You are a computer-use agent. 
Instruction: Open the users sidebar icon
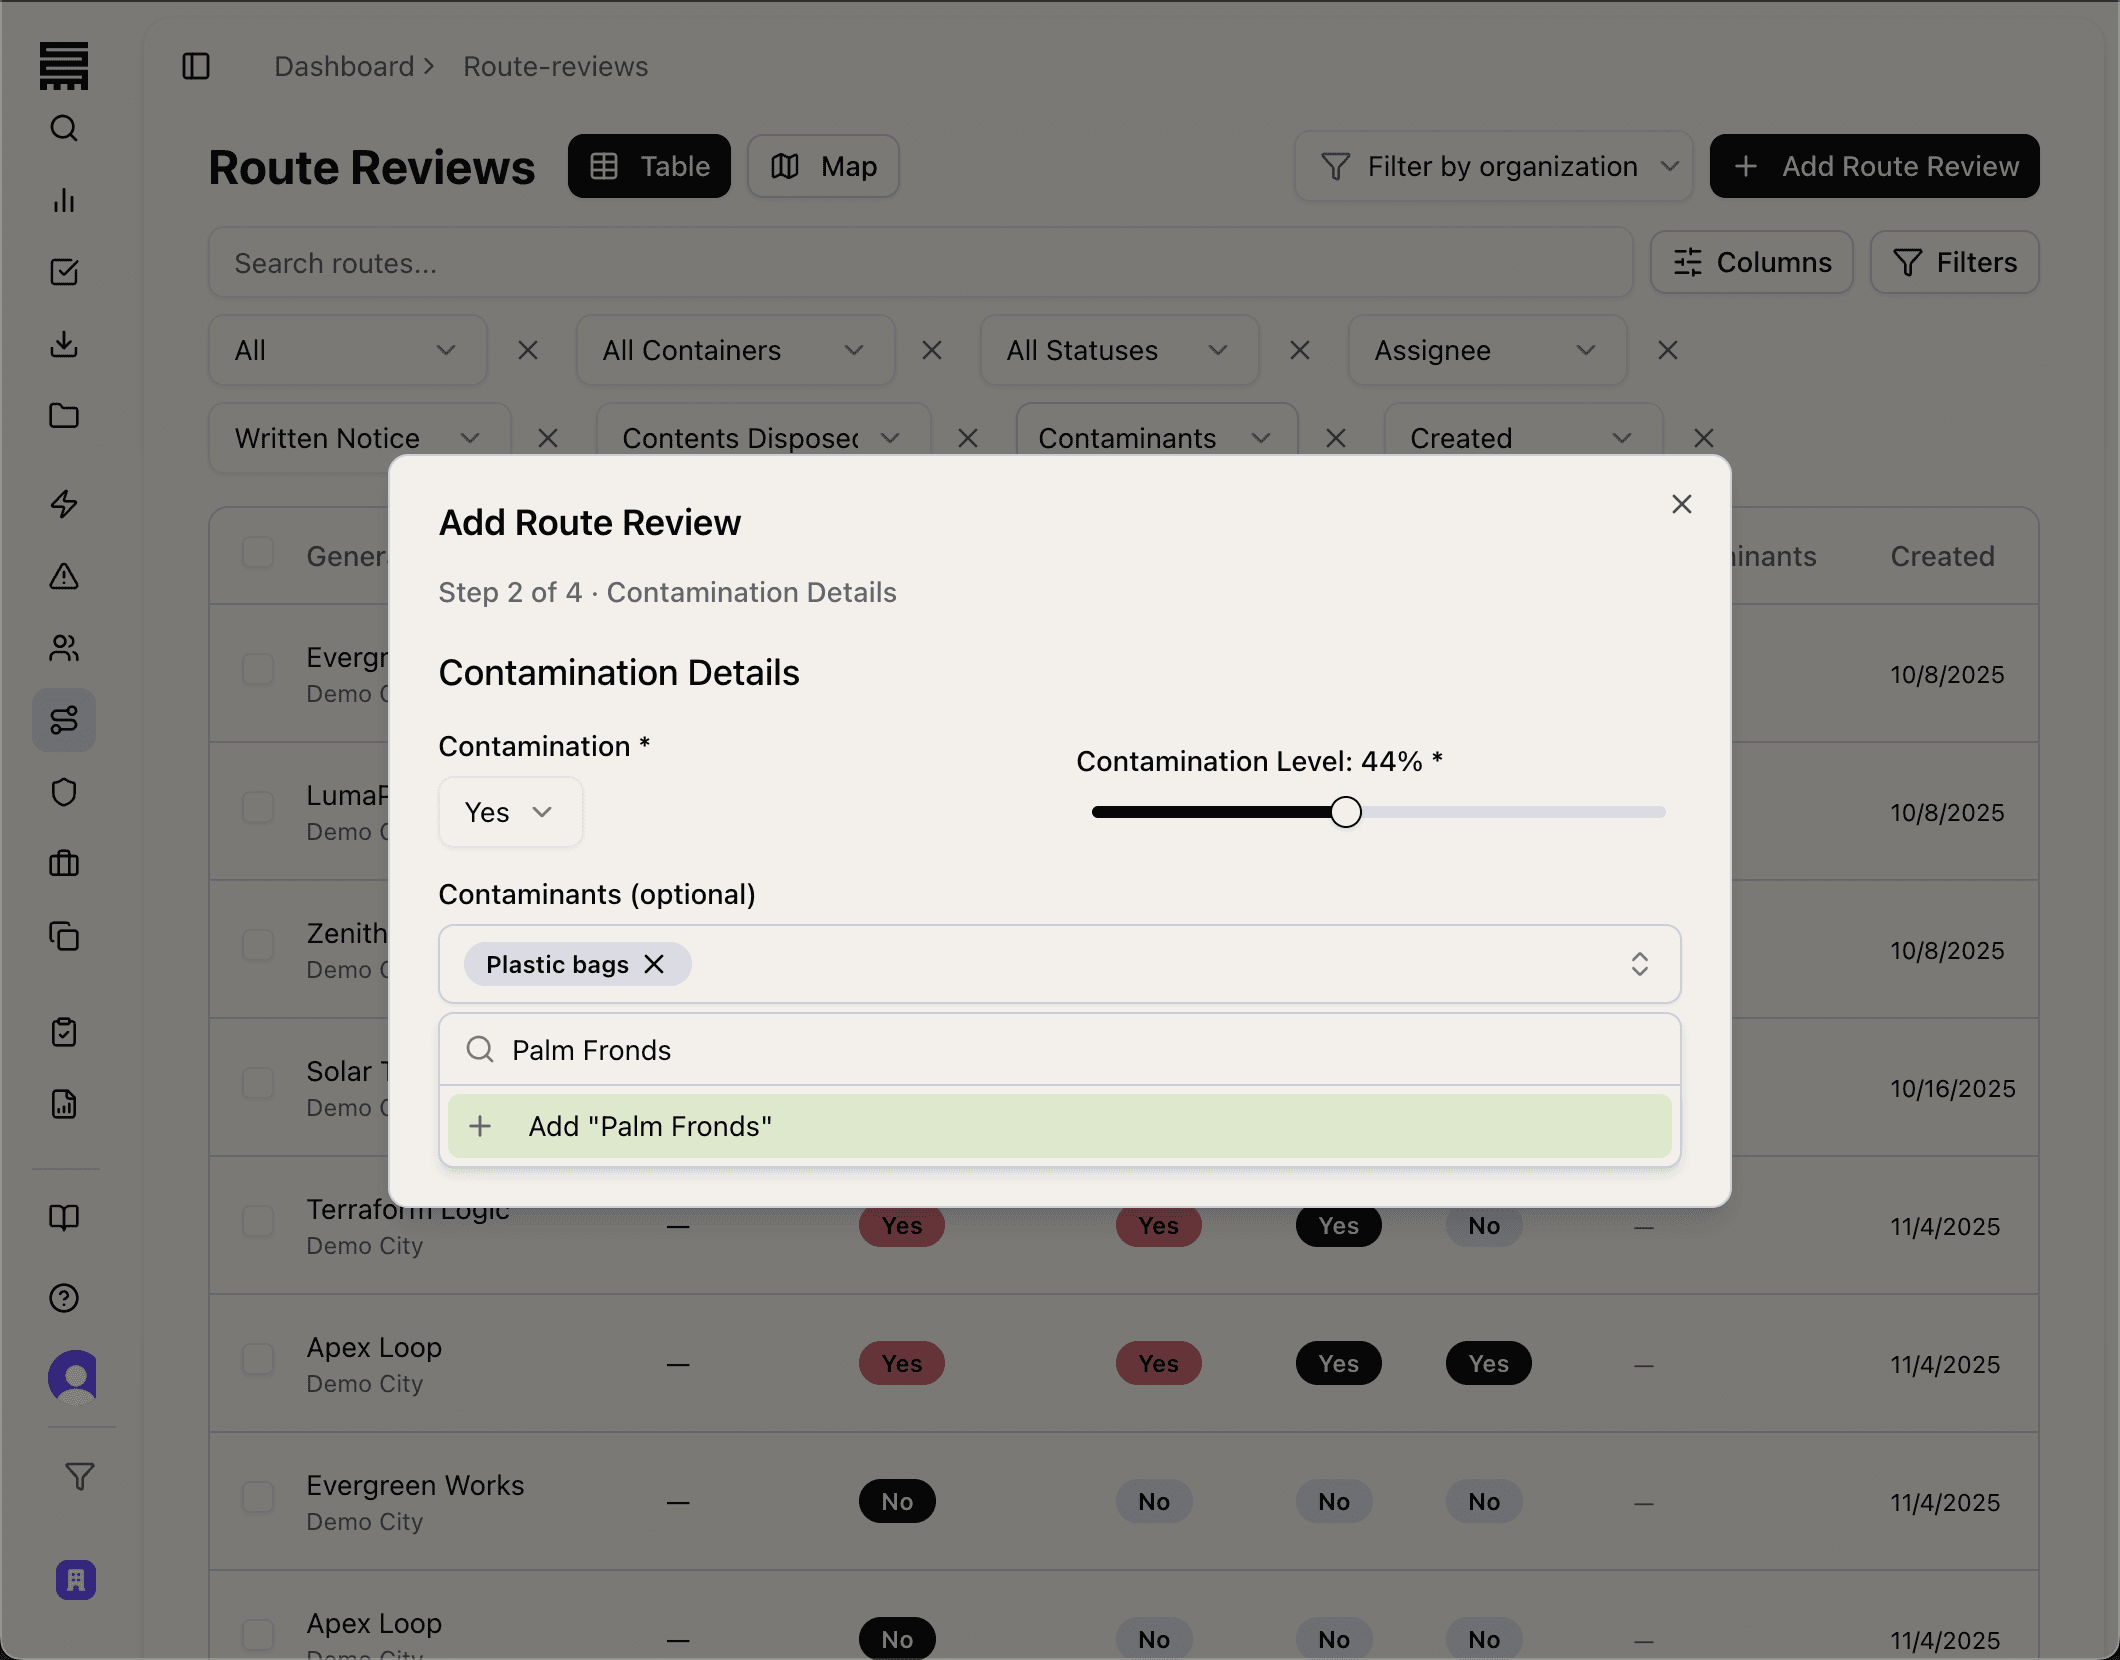(x=64, y=648)
